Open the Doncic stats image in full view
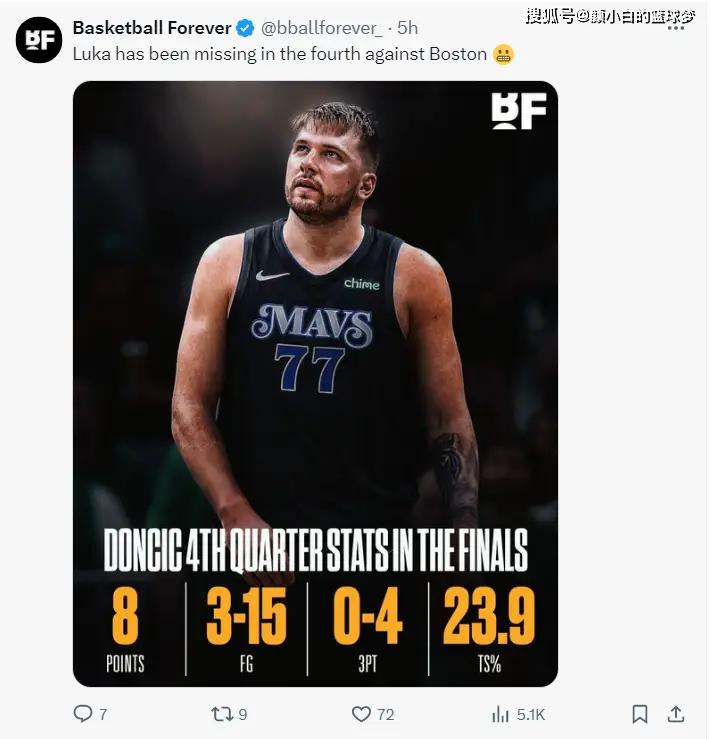Image resolution: width=710 pixels, height=739 pixels. [x=315, y=300]
